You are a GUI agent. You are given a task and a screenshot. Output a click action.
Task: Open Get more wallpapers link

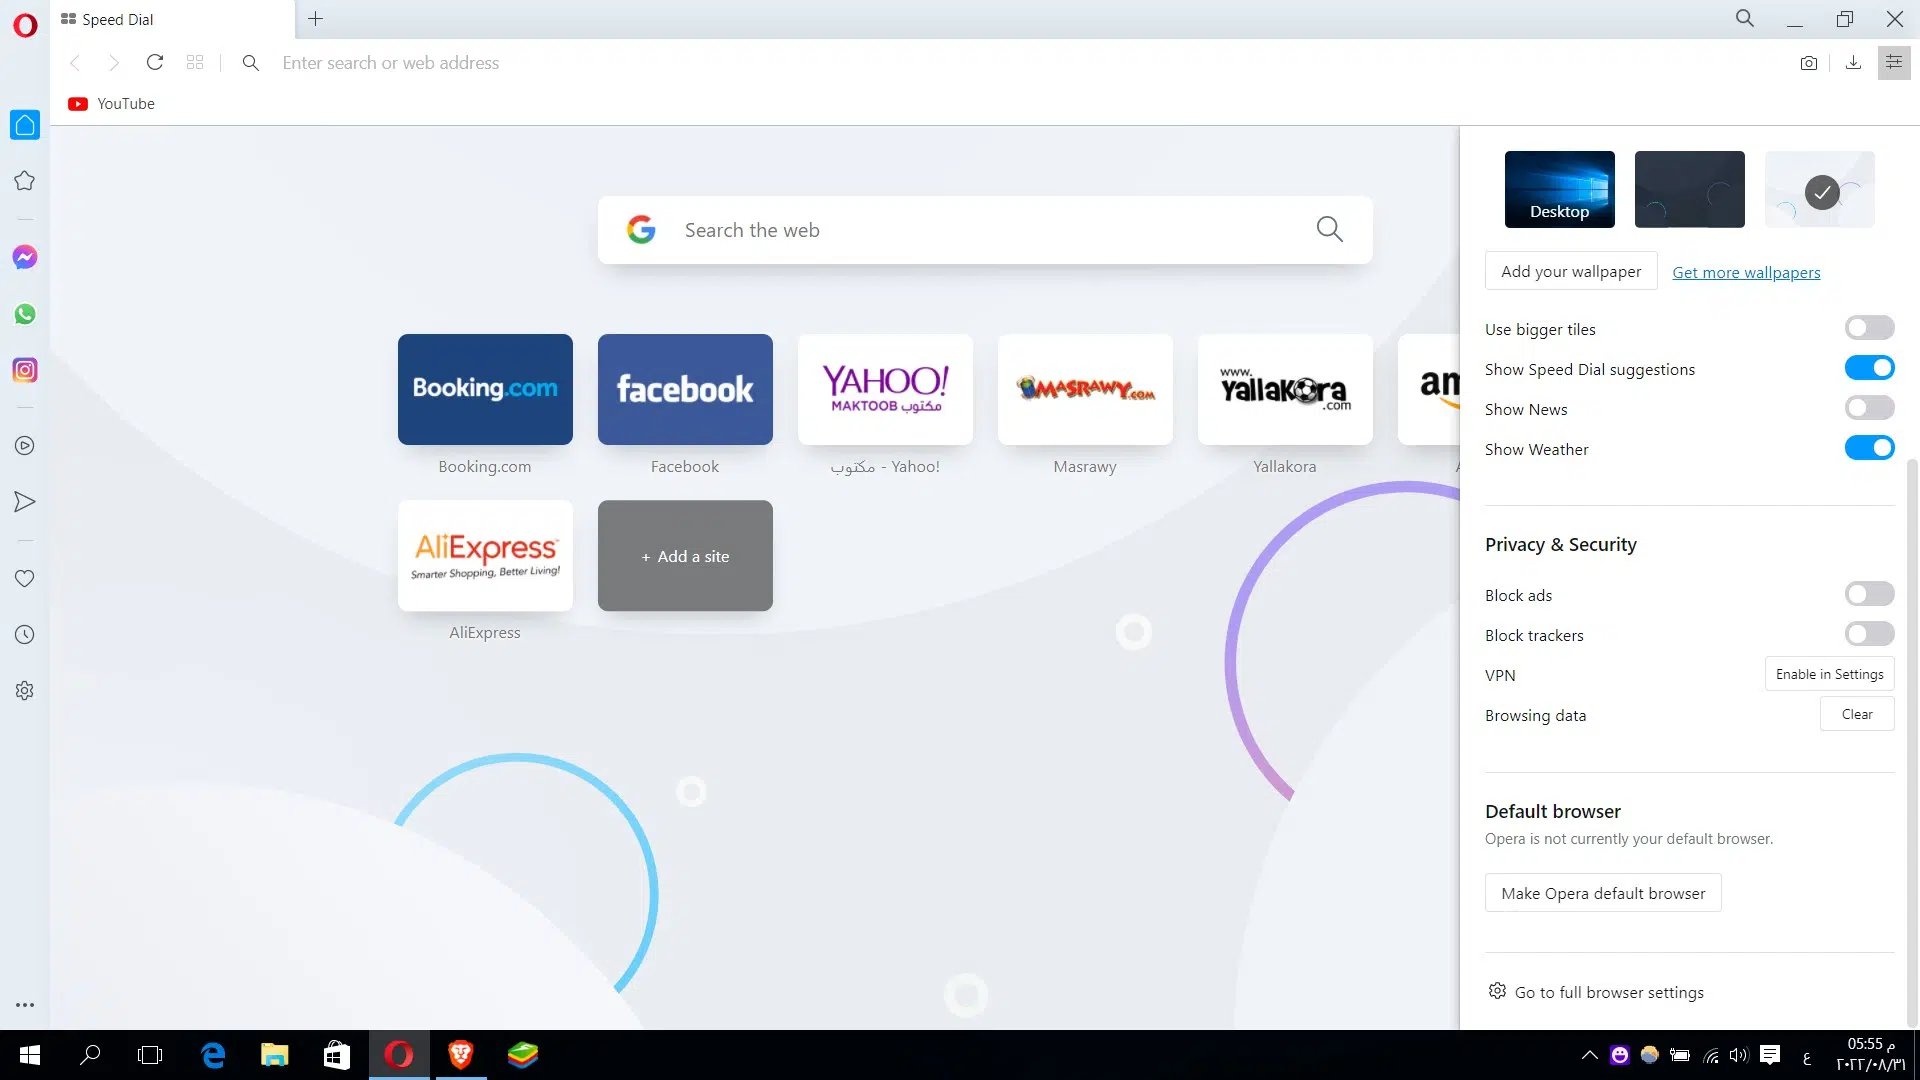point(1746,273)
